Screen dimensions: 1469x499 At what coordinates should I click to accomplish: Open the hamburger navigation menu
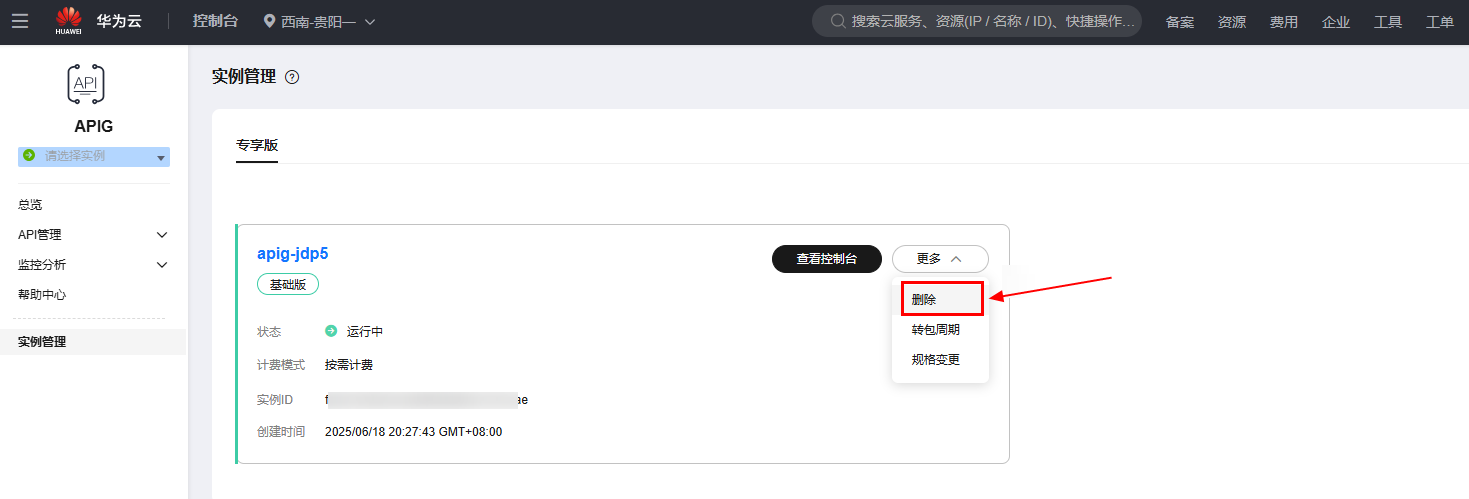click(x=20, y=21)
